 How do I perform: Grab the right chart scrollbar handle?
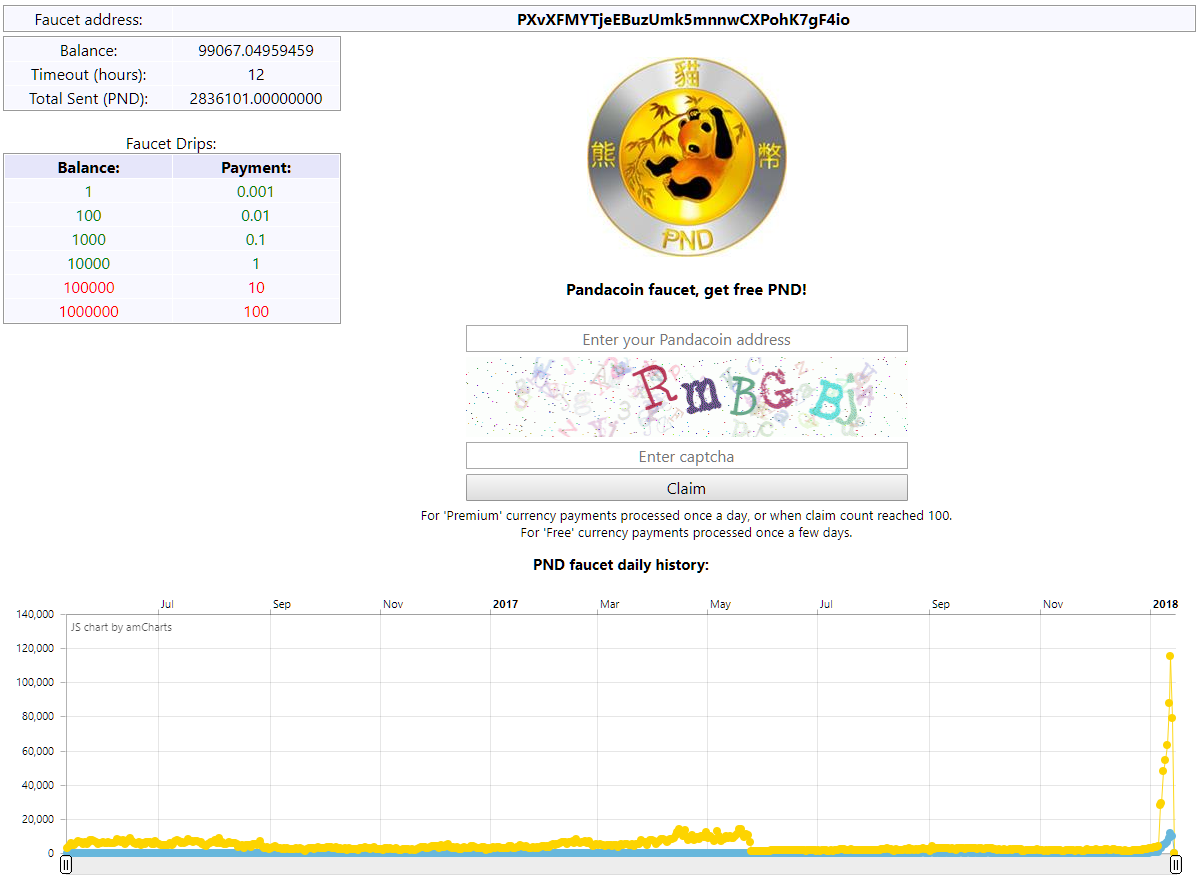point(1176,865)
